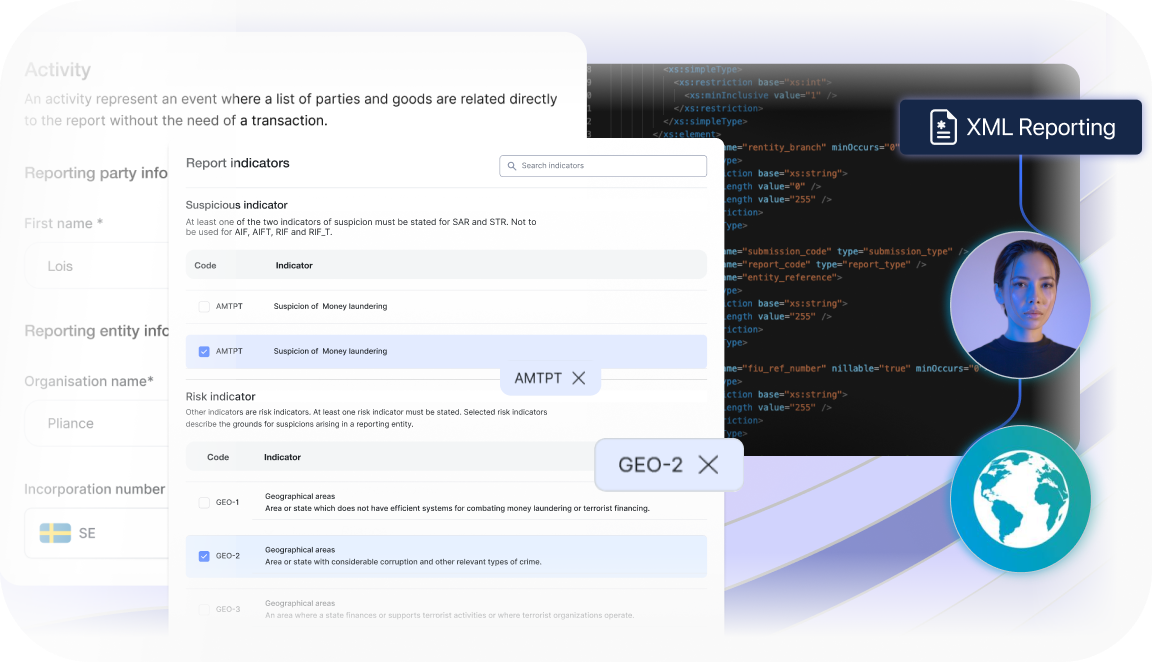Click the entity_reference line in XML code
The width and height of the screenshot is (1152, 662).
point(783,278)
